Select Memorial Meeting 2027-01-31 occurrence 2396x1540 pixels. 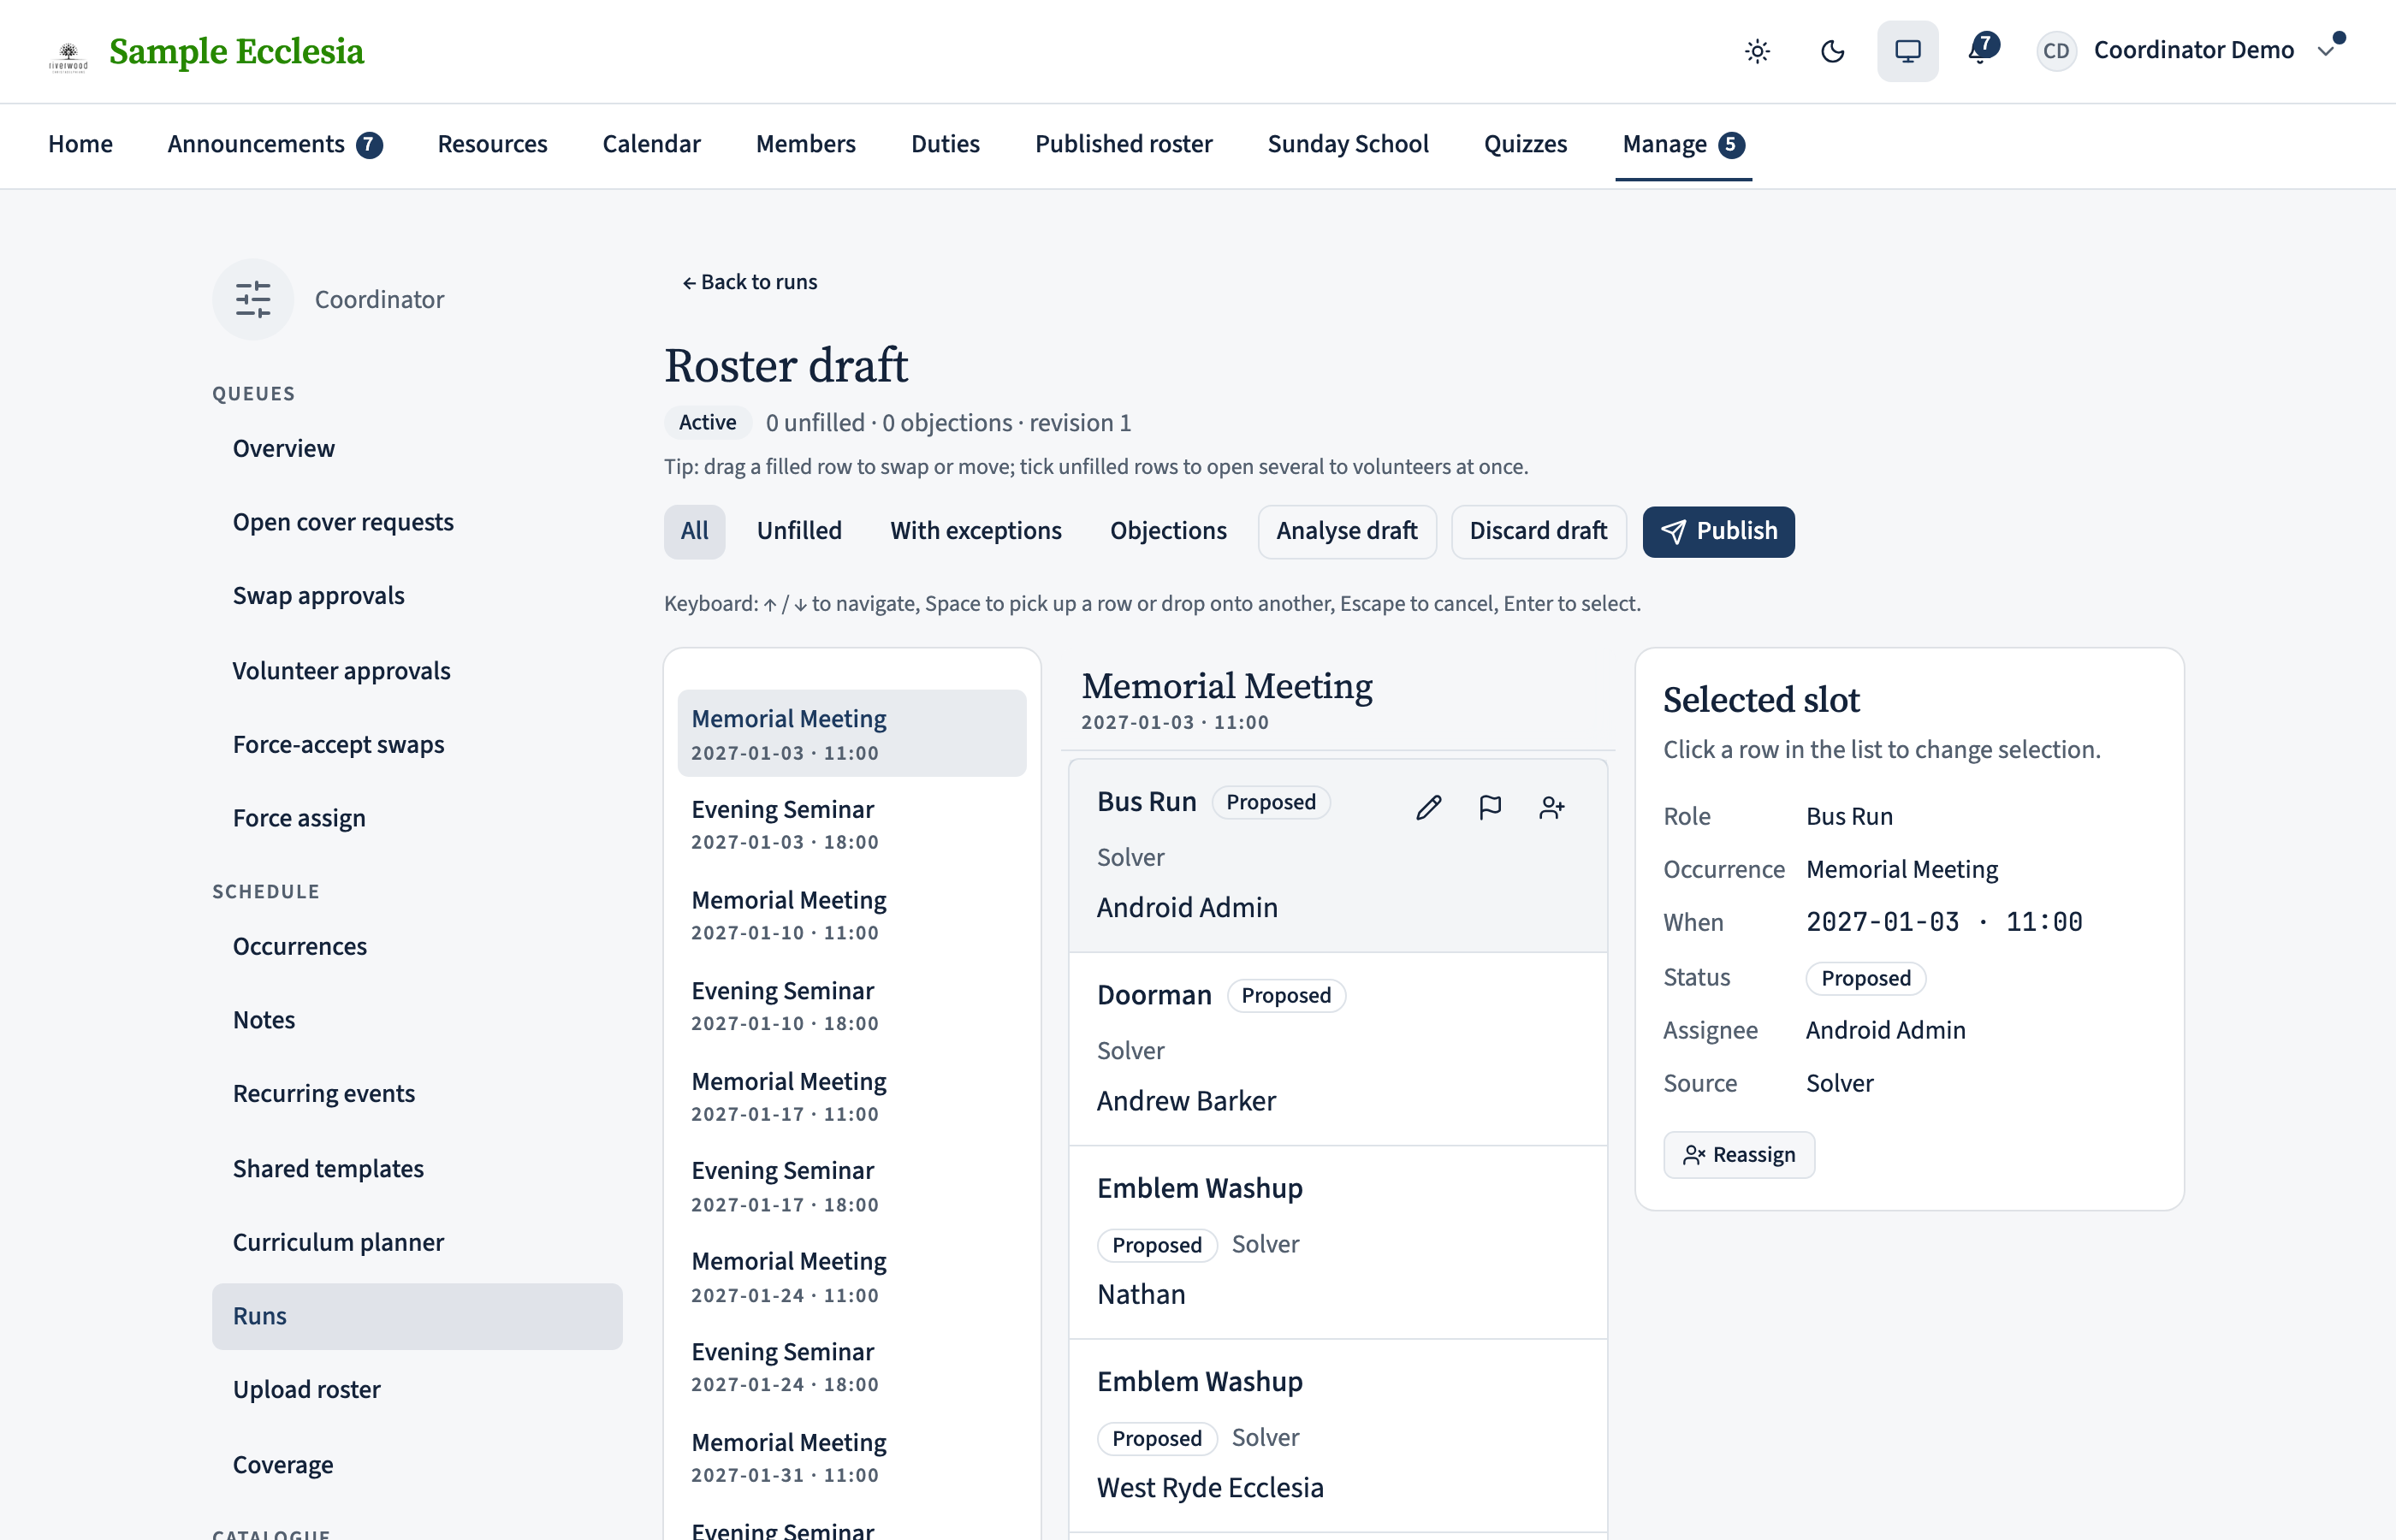click(852, 1458)
